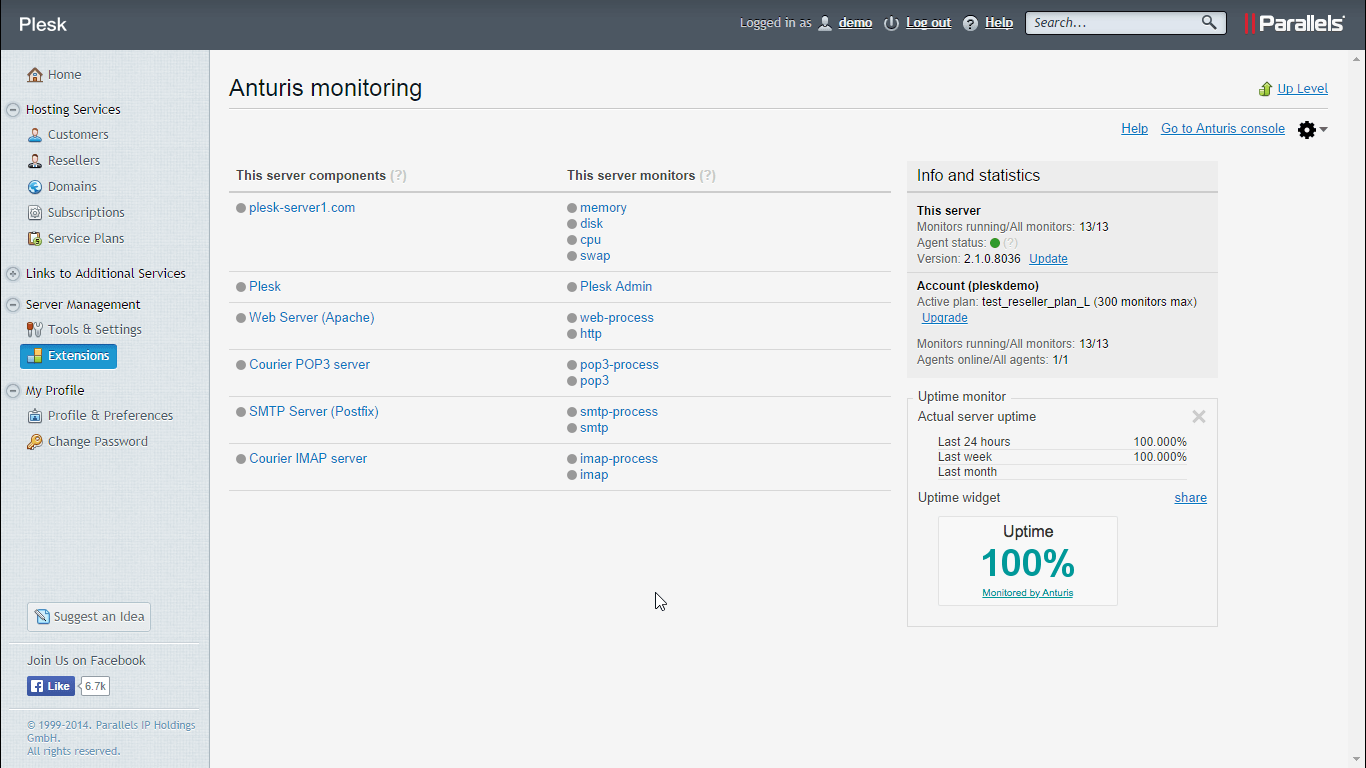Screen dimensions: 1366x768
Task: Click the Facebook Like button
Action: (x=51, y=686)
